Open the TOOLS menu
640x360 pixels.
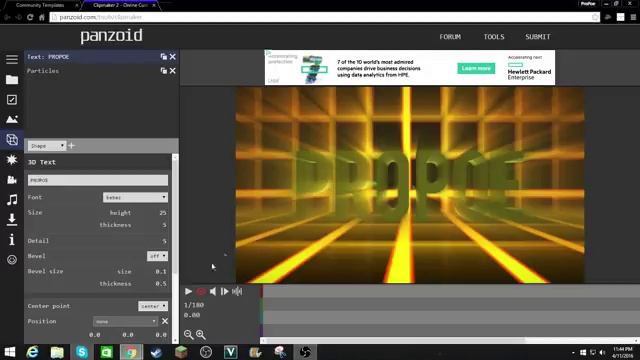(x=494, y=37)
